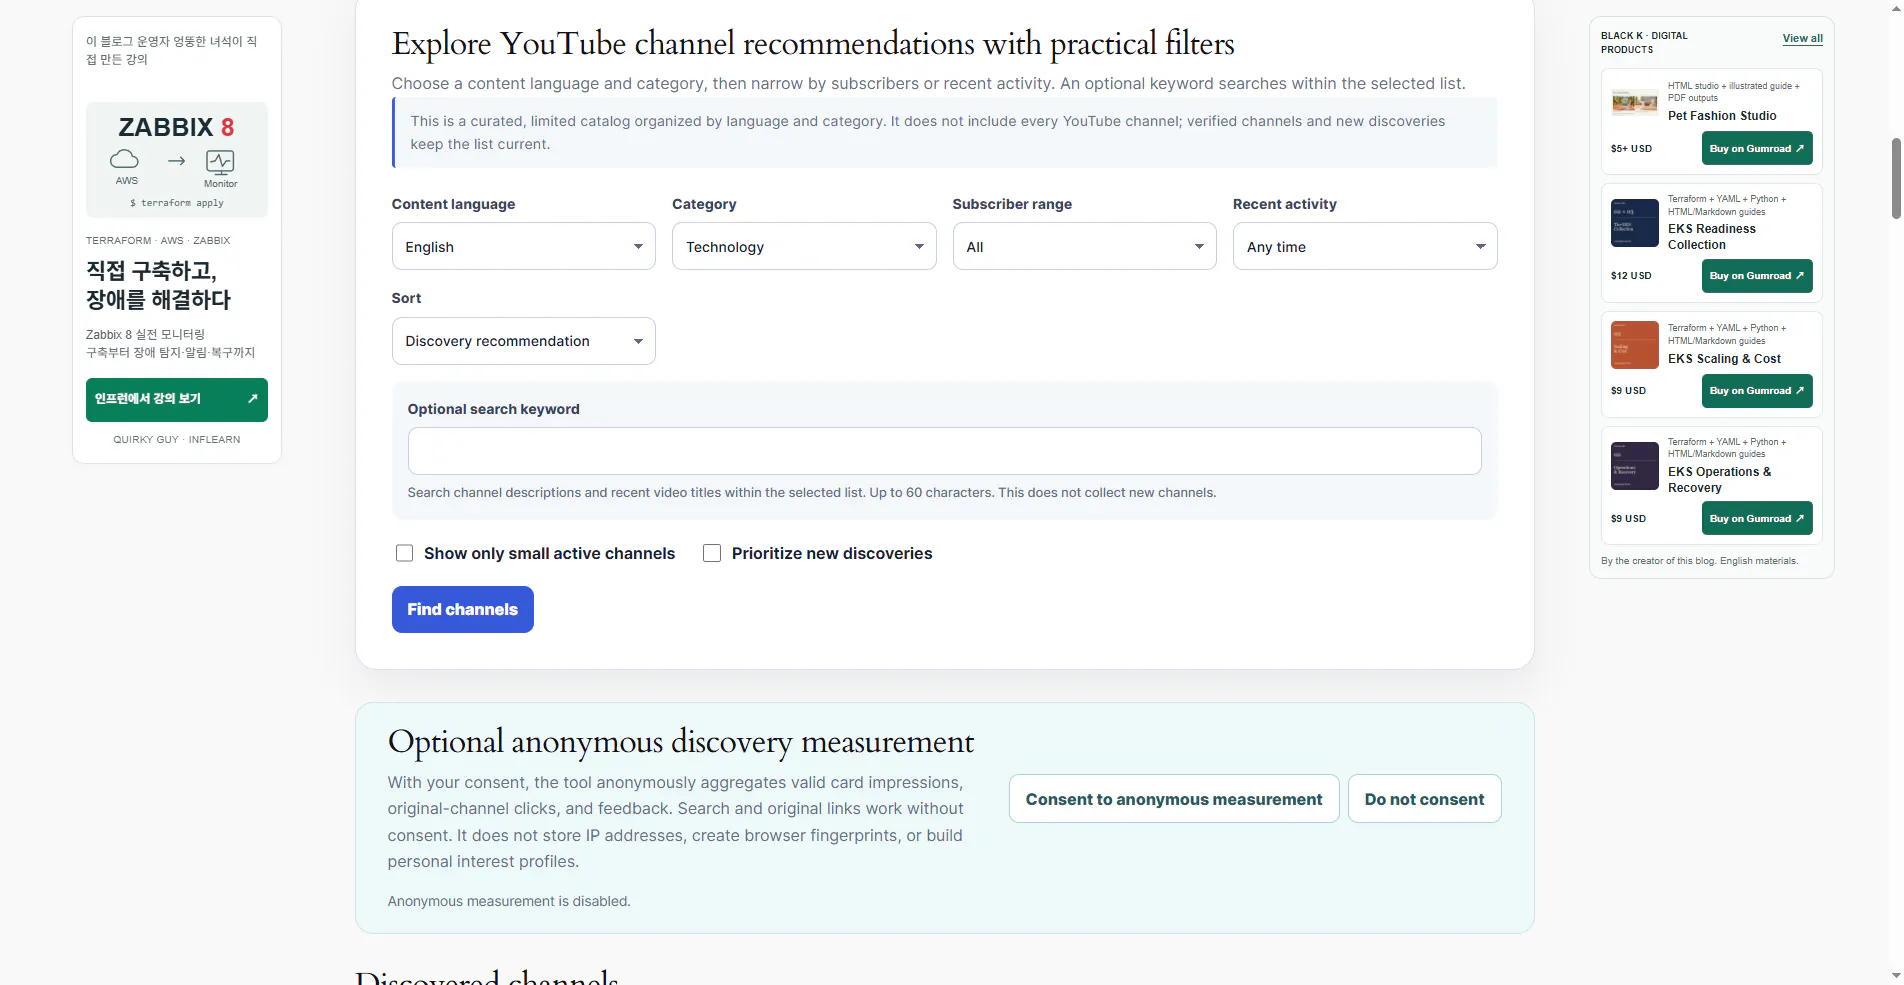The height and width of the screenshot is (985, 1904).
Task: Buy Pet Fashion Studio on Gumroad
Action: pos(1757,148)
